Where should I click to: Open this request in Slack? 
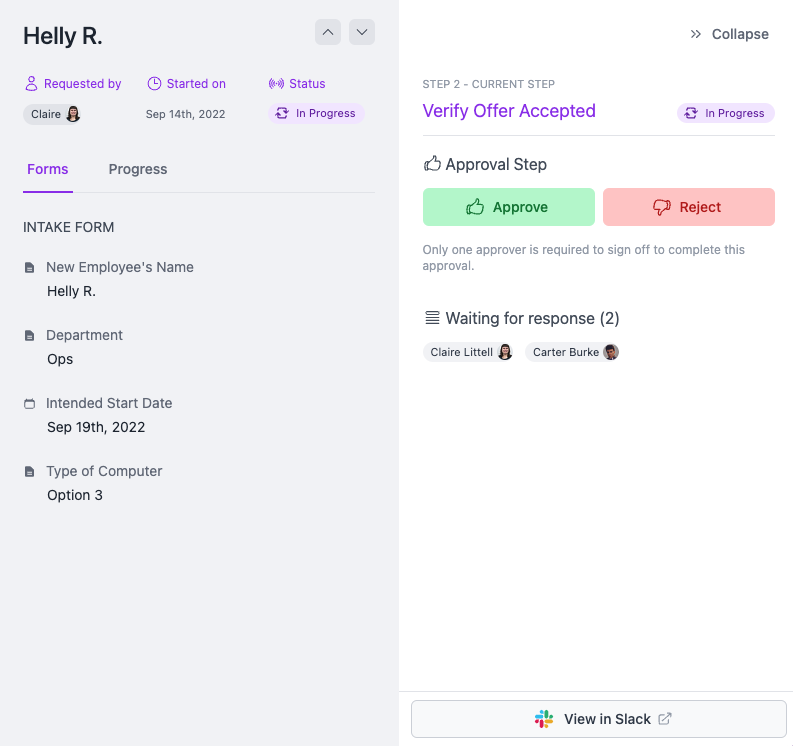coord(599,719)
